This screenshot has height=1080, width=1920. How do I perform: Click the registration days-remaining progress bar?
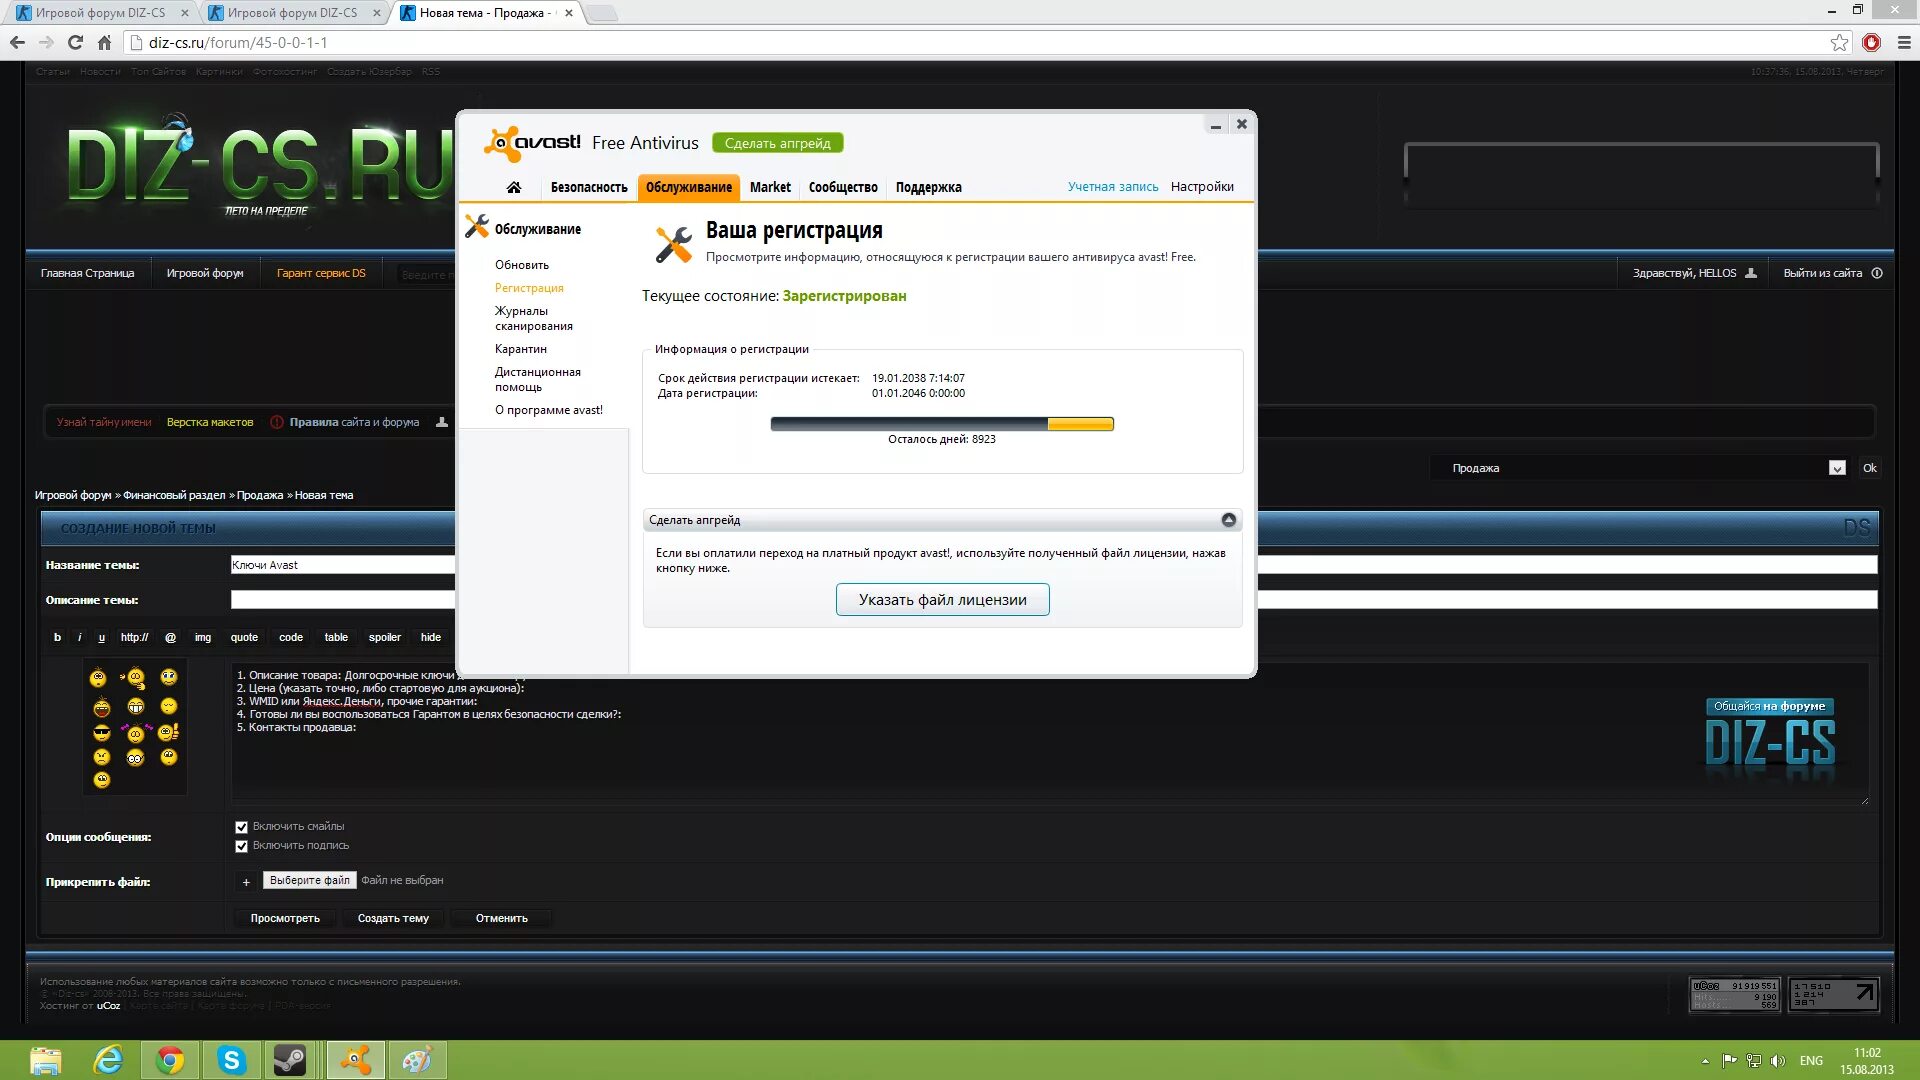[x=942, y=424]
